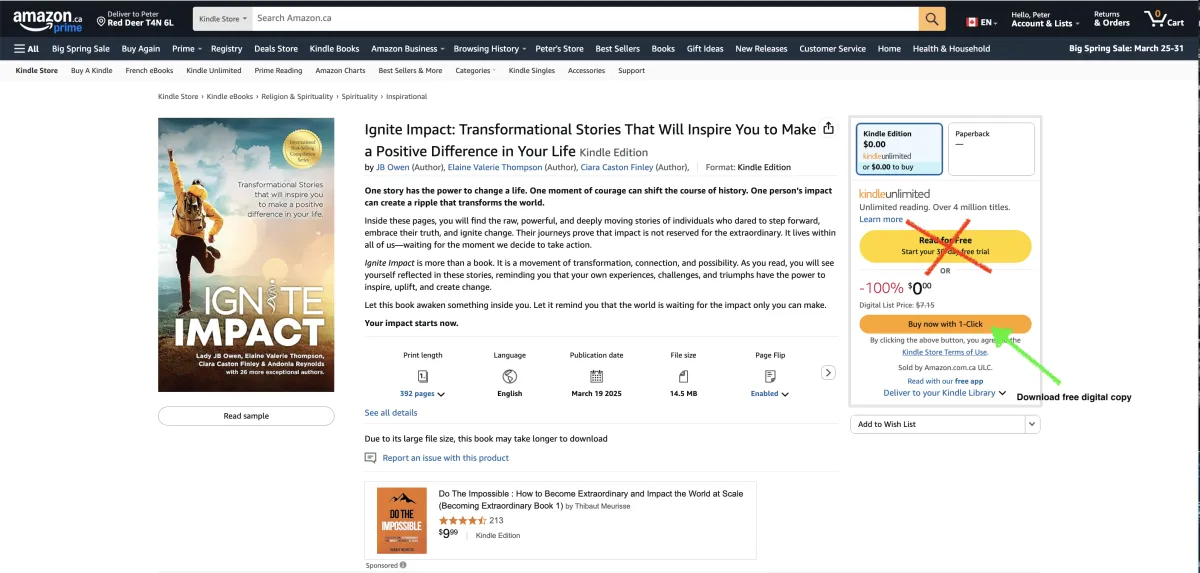The height and width of the screenshot is (573, 1200).
Task: Open Best Sellers nav item
Action: [x=617, y=48]
